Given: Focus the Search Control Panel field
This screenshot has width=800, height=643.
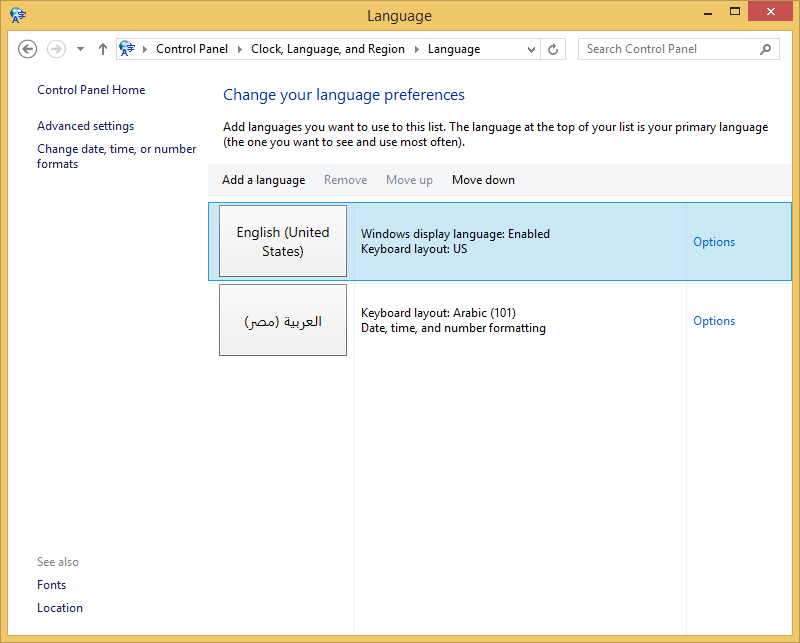Looking at the screenshot, I should coord(679,49).
